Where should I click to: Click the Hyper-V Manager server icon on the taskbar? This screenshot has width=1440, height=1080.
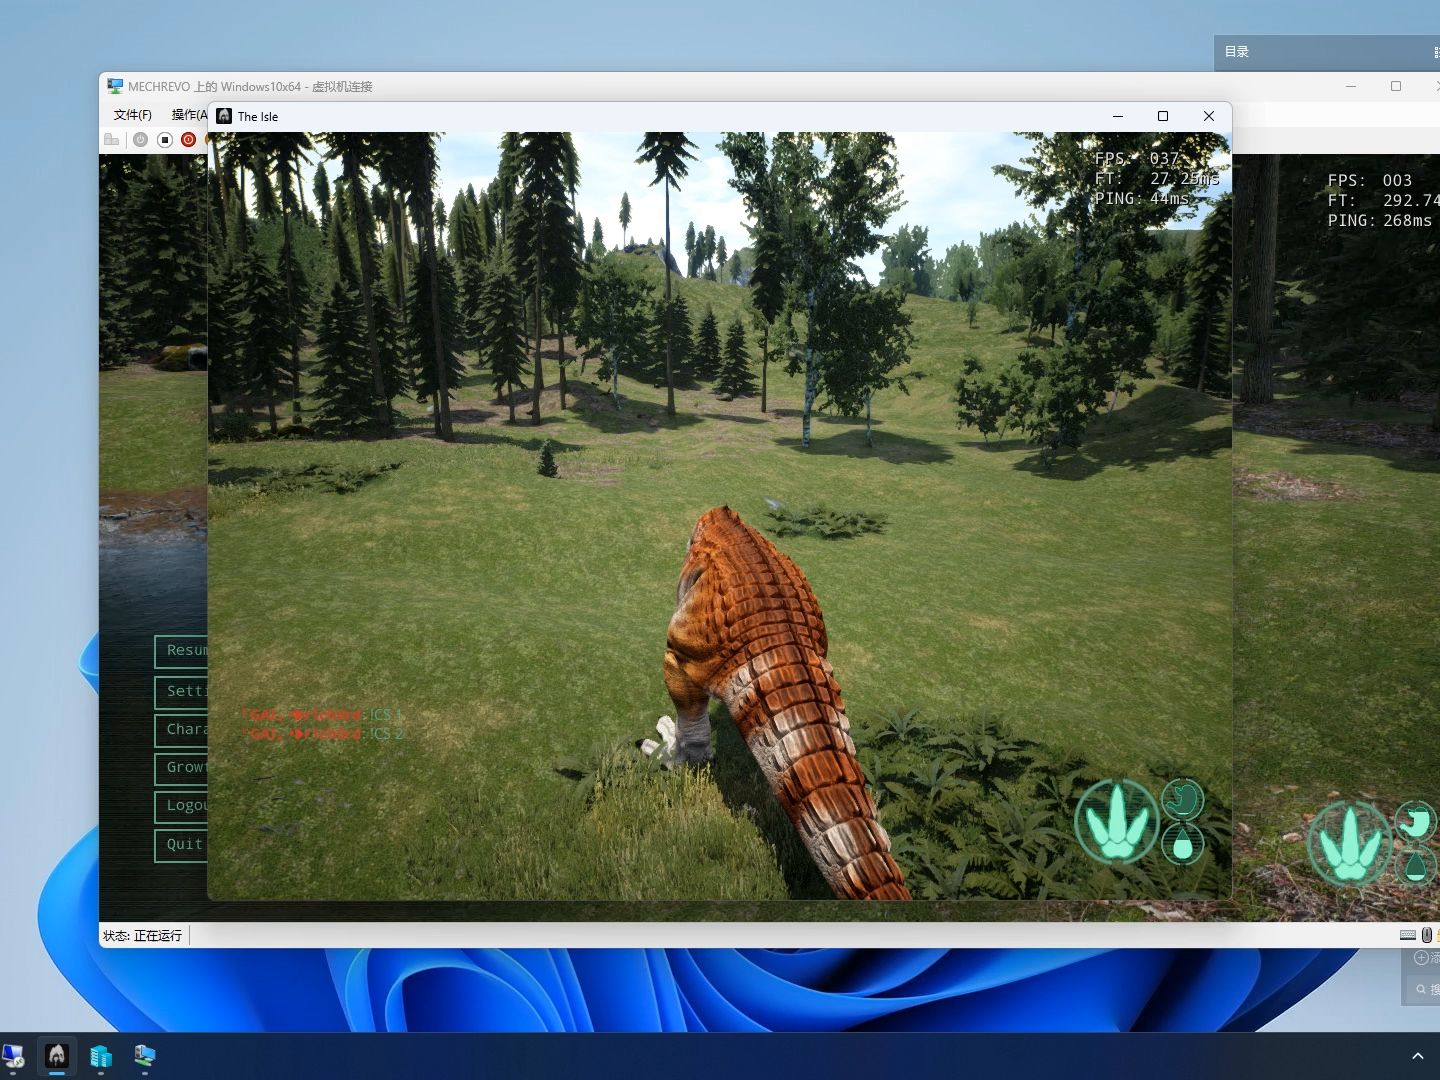point(101,1056)
